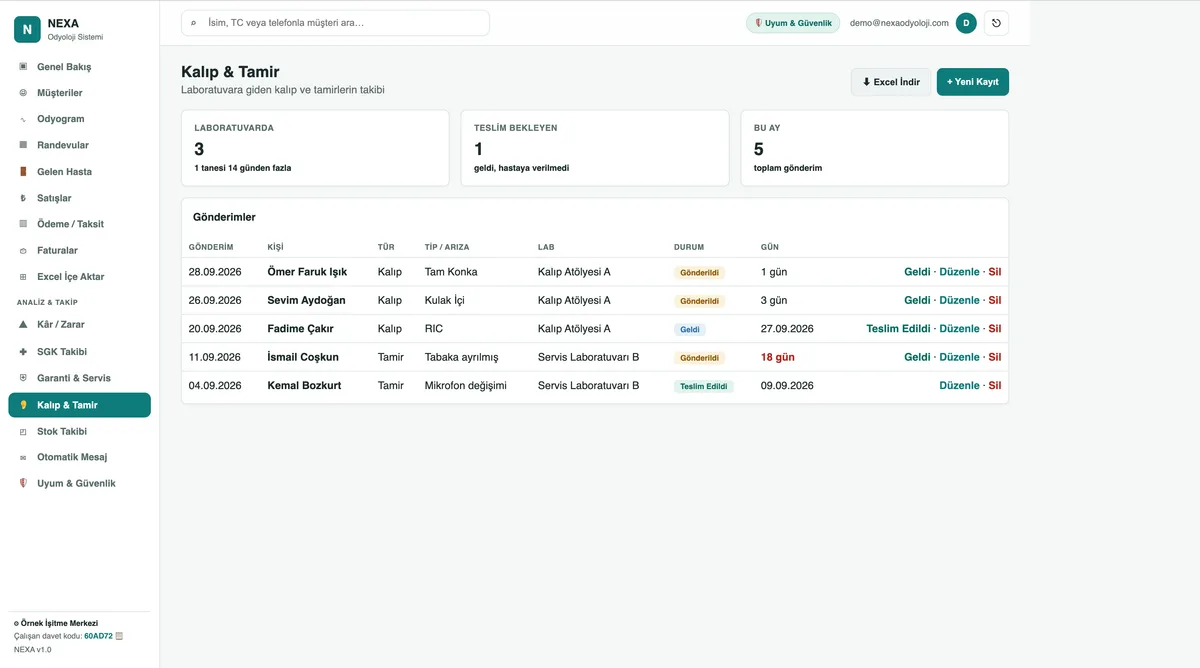
Task: Click the Mikrofon değişimi cell
Action: point(466,385)
